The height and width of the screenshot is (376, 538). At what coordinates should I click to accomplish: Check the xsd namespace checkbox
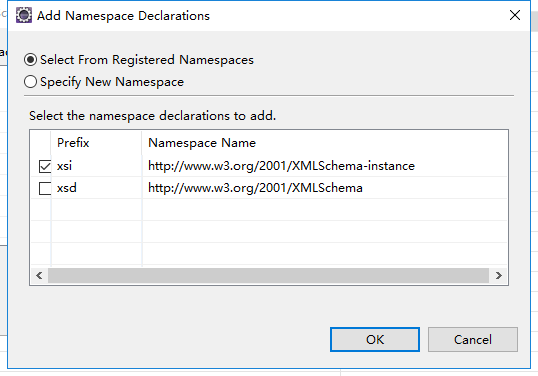[x=45, y=188]
